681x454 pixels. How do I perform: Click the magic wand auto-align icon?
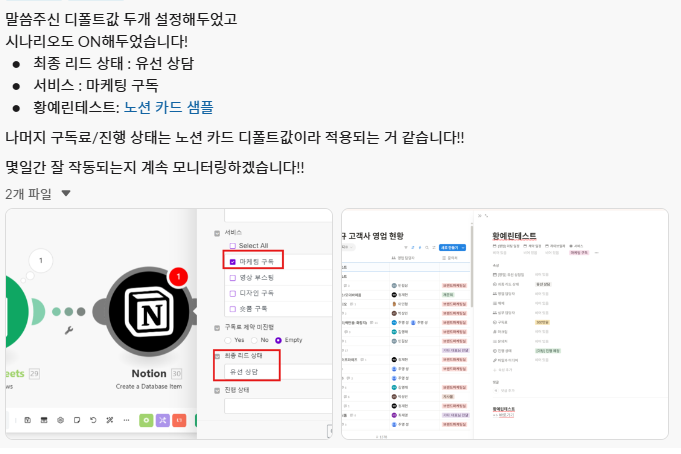tap(109, 420)
